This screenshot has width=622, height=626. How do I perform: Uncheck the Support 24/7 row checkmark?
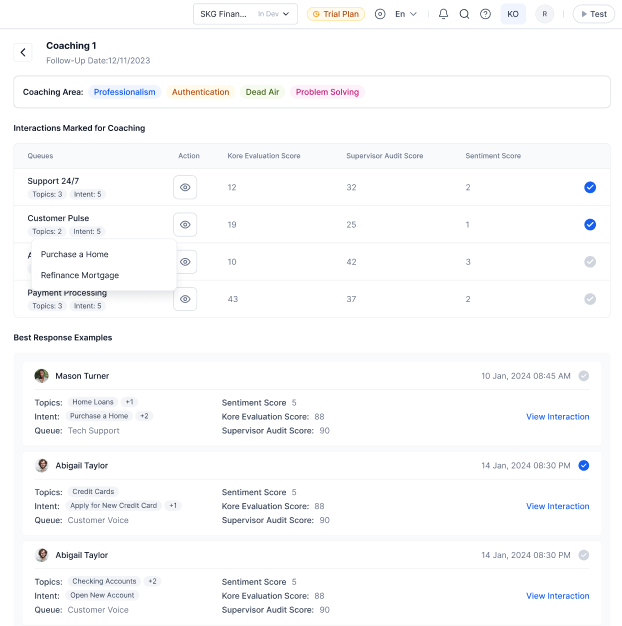coord(589,187)
